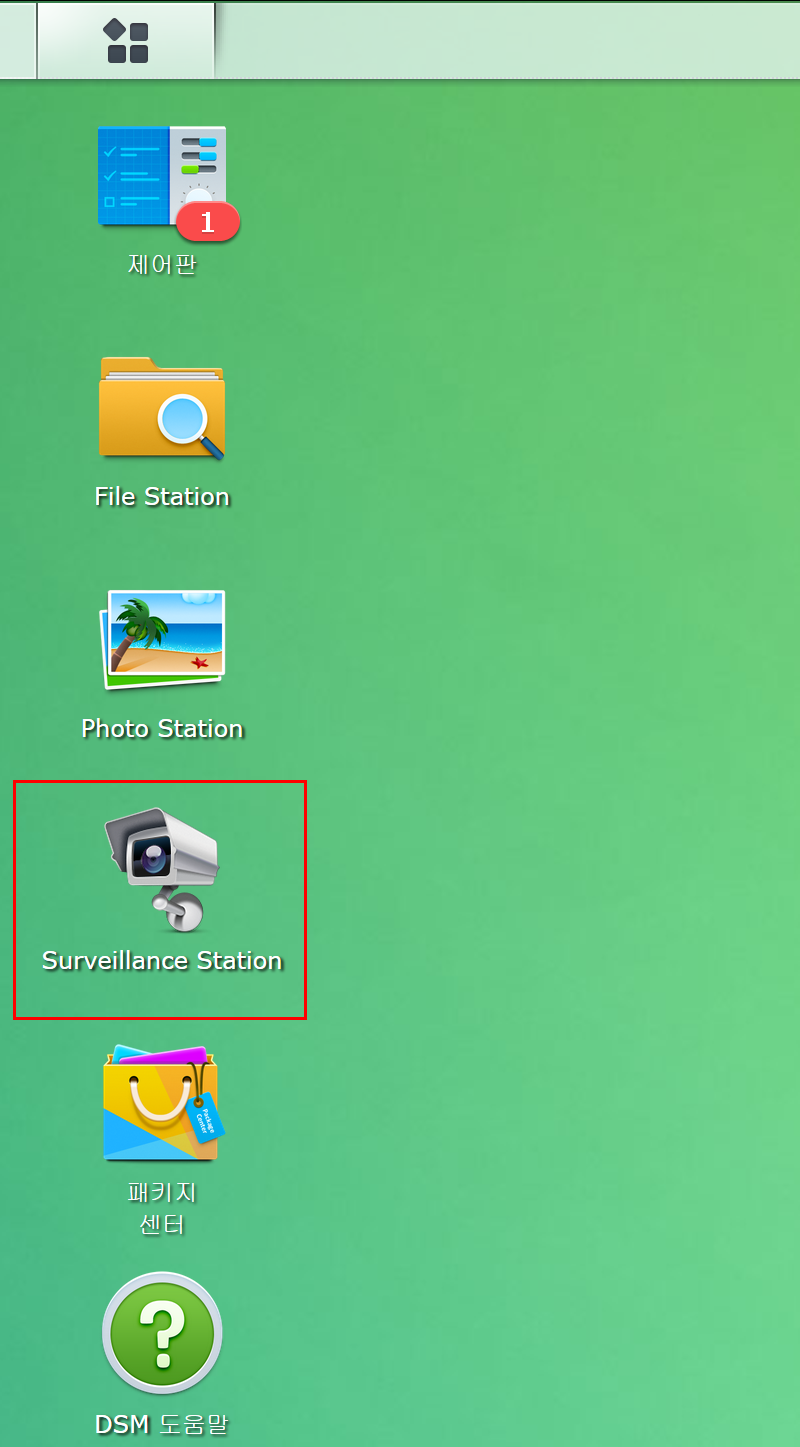Click the DSM 도움말 label text

[162, 1425]
